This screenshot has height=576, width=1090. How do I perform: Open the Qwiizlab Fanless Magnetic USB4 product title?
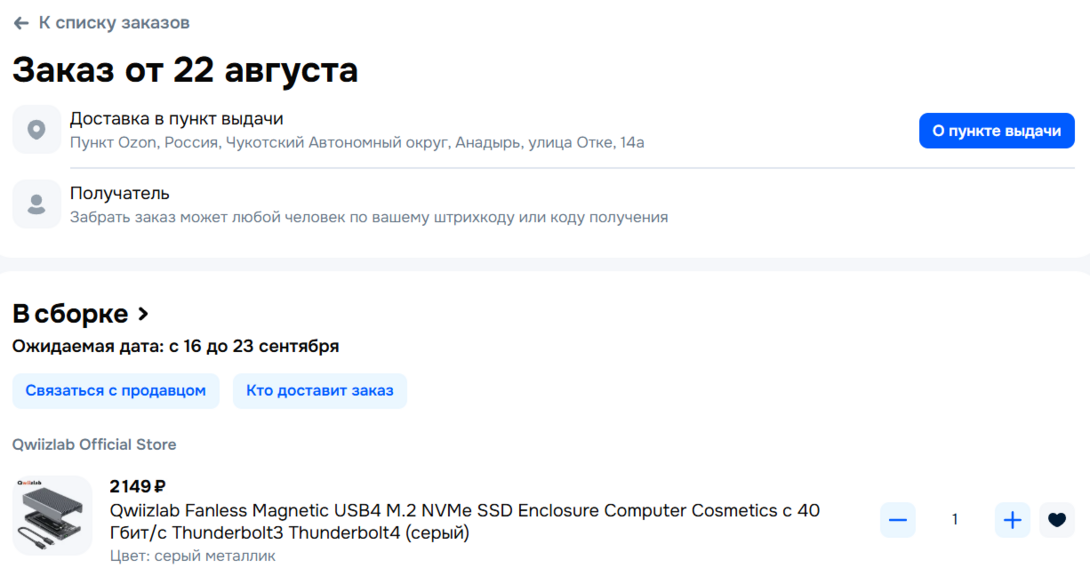pyautogui.click(x=464, y=522)
